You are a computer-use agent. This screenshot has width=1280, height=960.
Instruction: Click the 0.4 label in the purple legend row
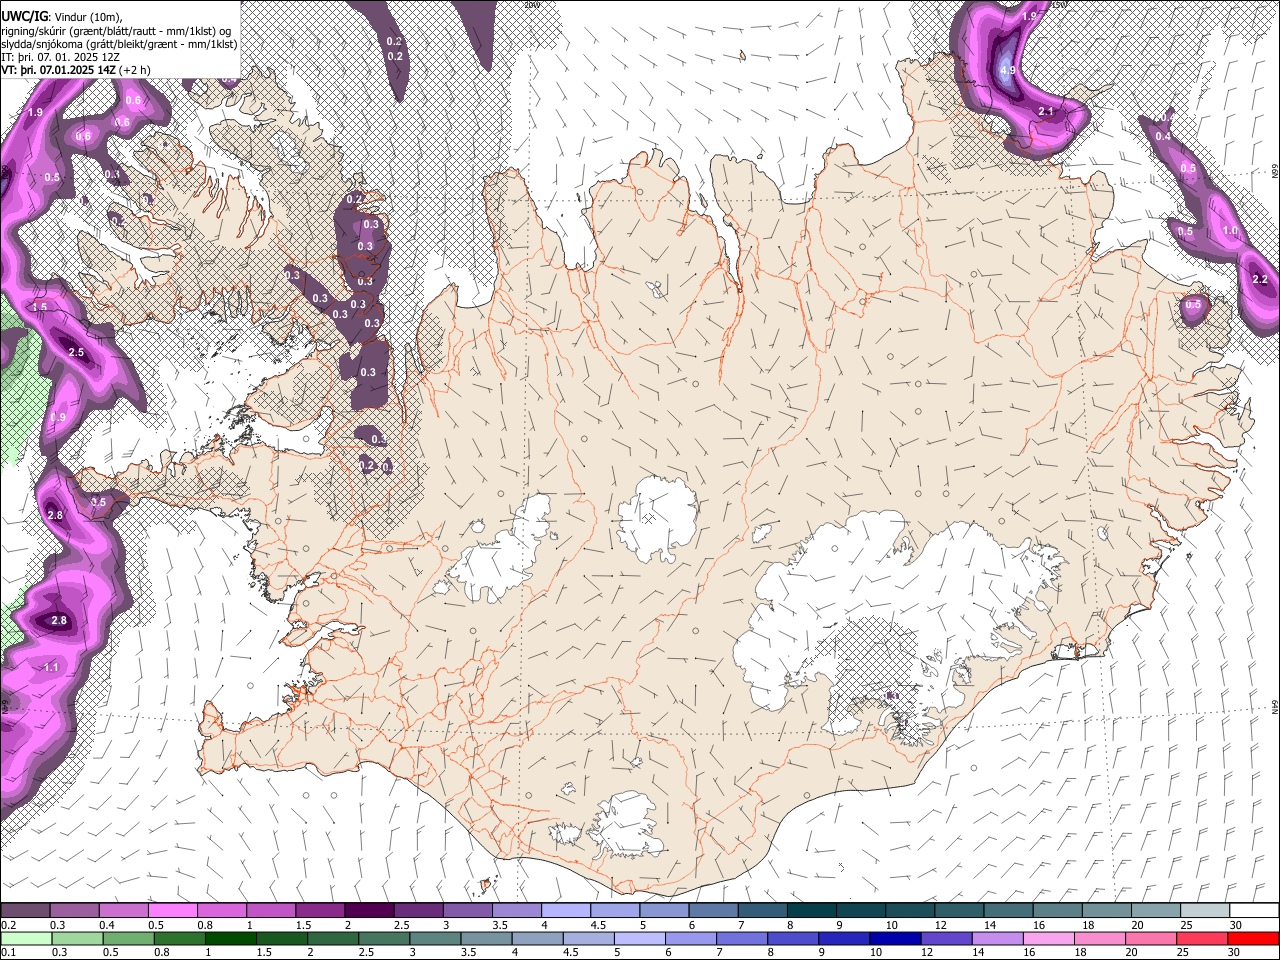tap(106, 925)
